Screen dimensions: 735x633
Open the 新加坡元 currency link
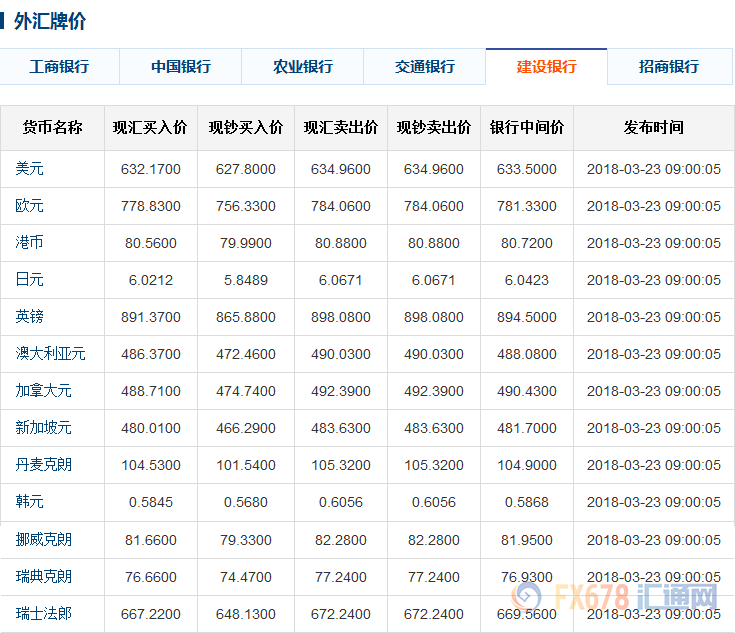[x=44, y=428]
